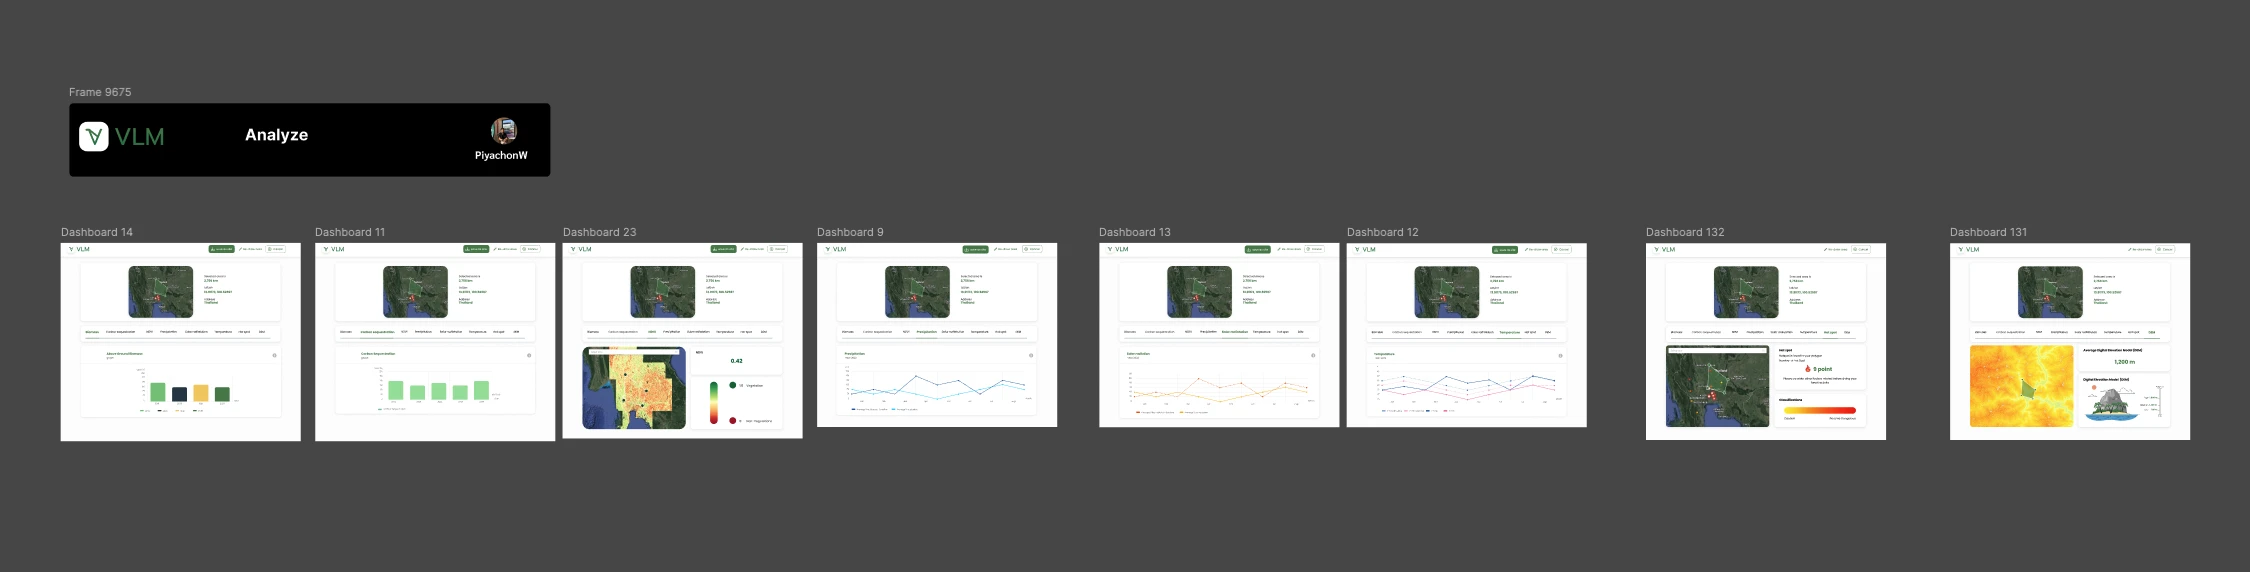Image resolution: width=2250 pixels, height=572 pixels.
Task: Click the yellow bar in Dashboard 14 chart
Action: (201, 393)
